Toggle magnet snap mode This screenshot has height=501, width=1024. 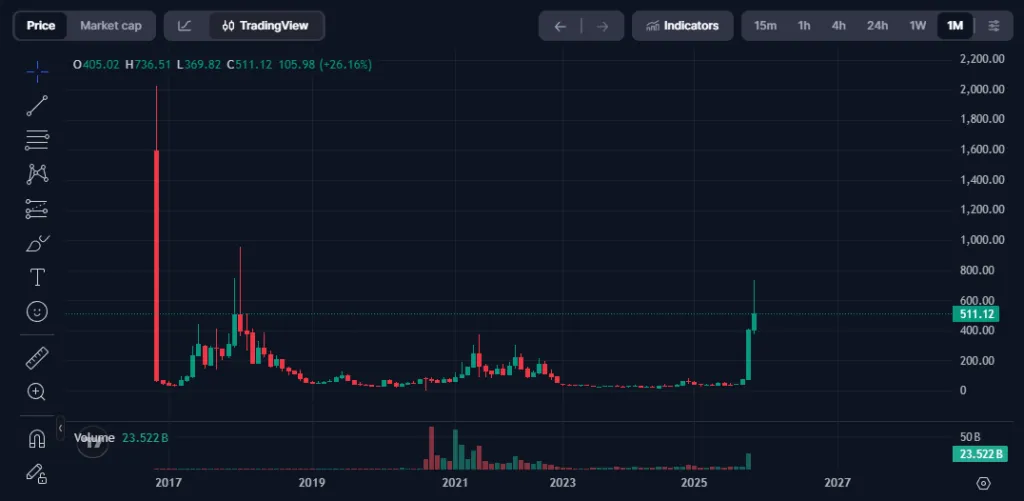37,437
